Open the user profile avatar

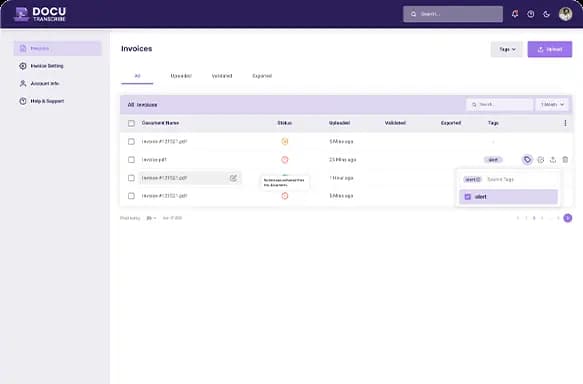coord(565,14)
